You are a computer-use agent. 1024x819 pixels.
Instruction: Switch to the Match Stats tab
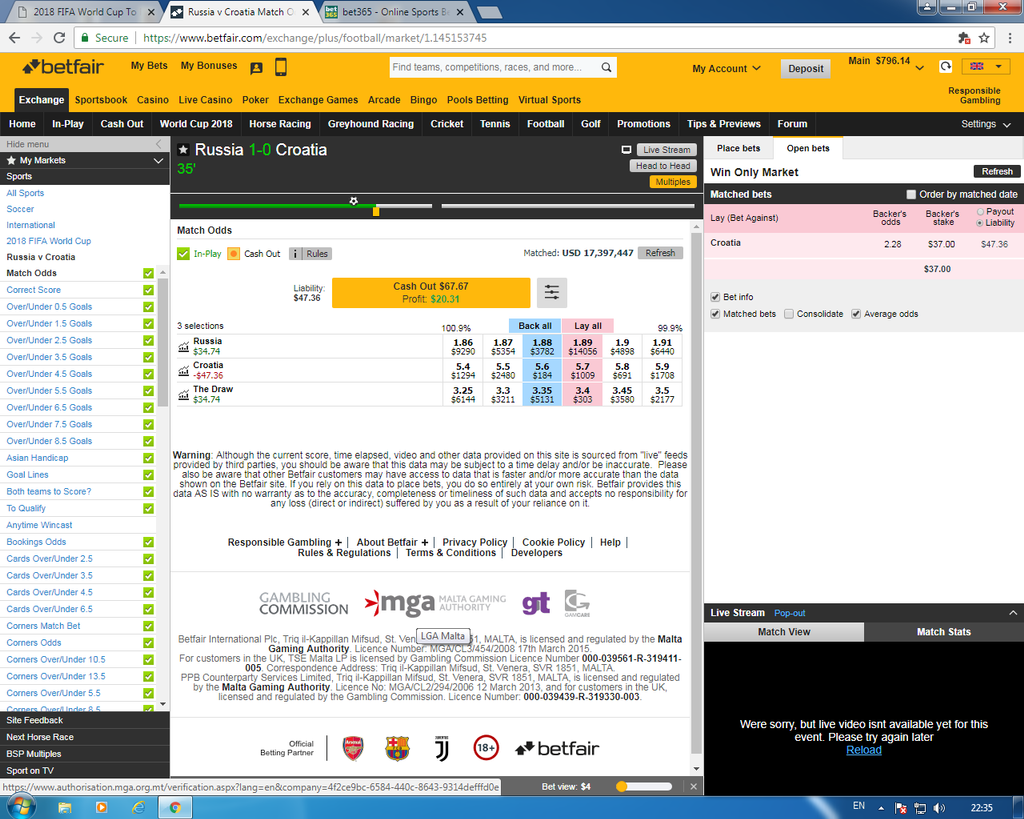[944, 632]
